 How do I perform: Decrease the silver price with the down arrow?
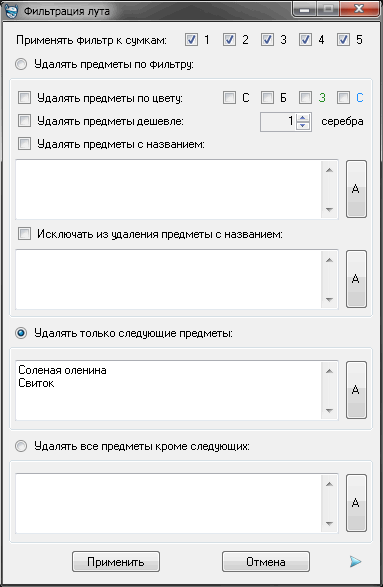coord(303,126)
